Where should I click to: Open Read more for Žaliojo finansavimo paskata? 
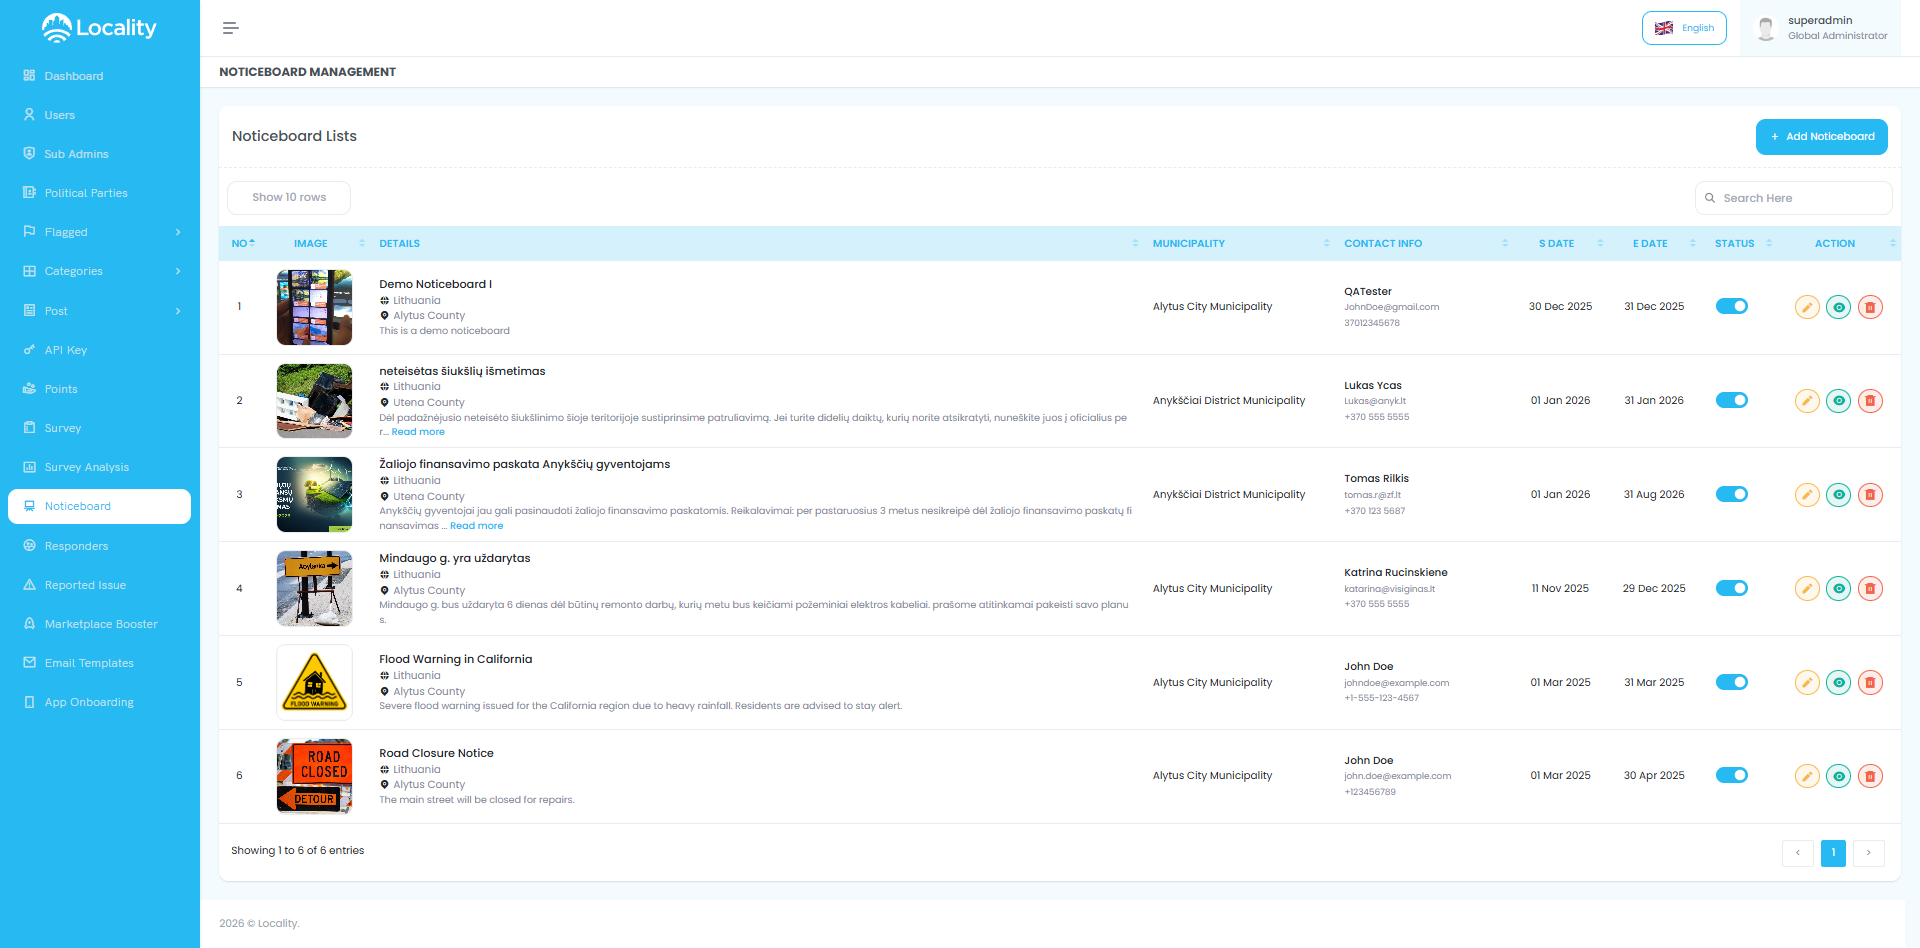[476, 525]
